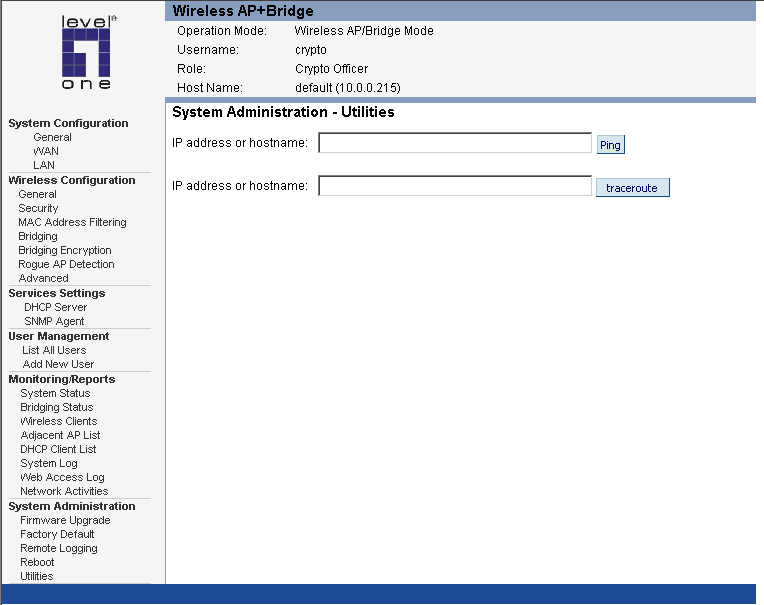Click the Ping button

(x=611, y=145)
